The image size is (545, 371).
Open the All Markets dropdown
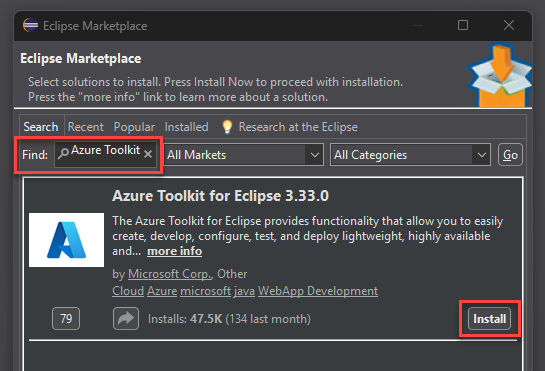point(244,155)
